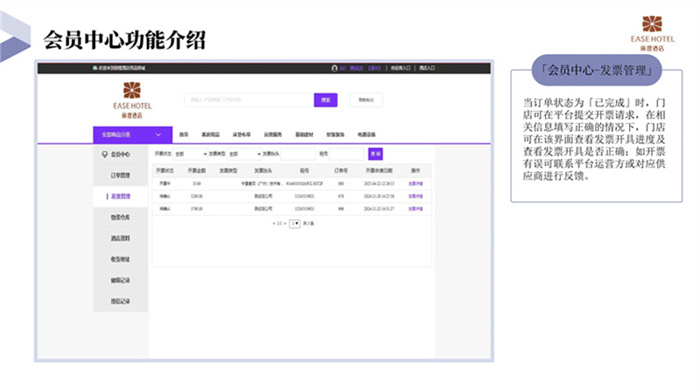Select 发票管理 in the member sidebar
Viewport: 700px width, 392px height.
(120, 196)
